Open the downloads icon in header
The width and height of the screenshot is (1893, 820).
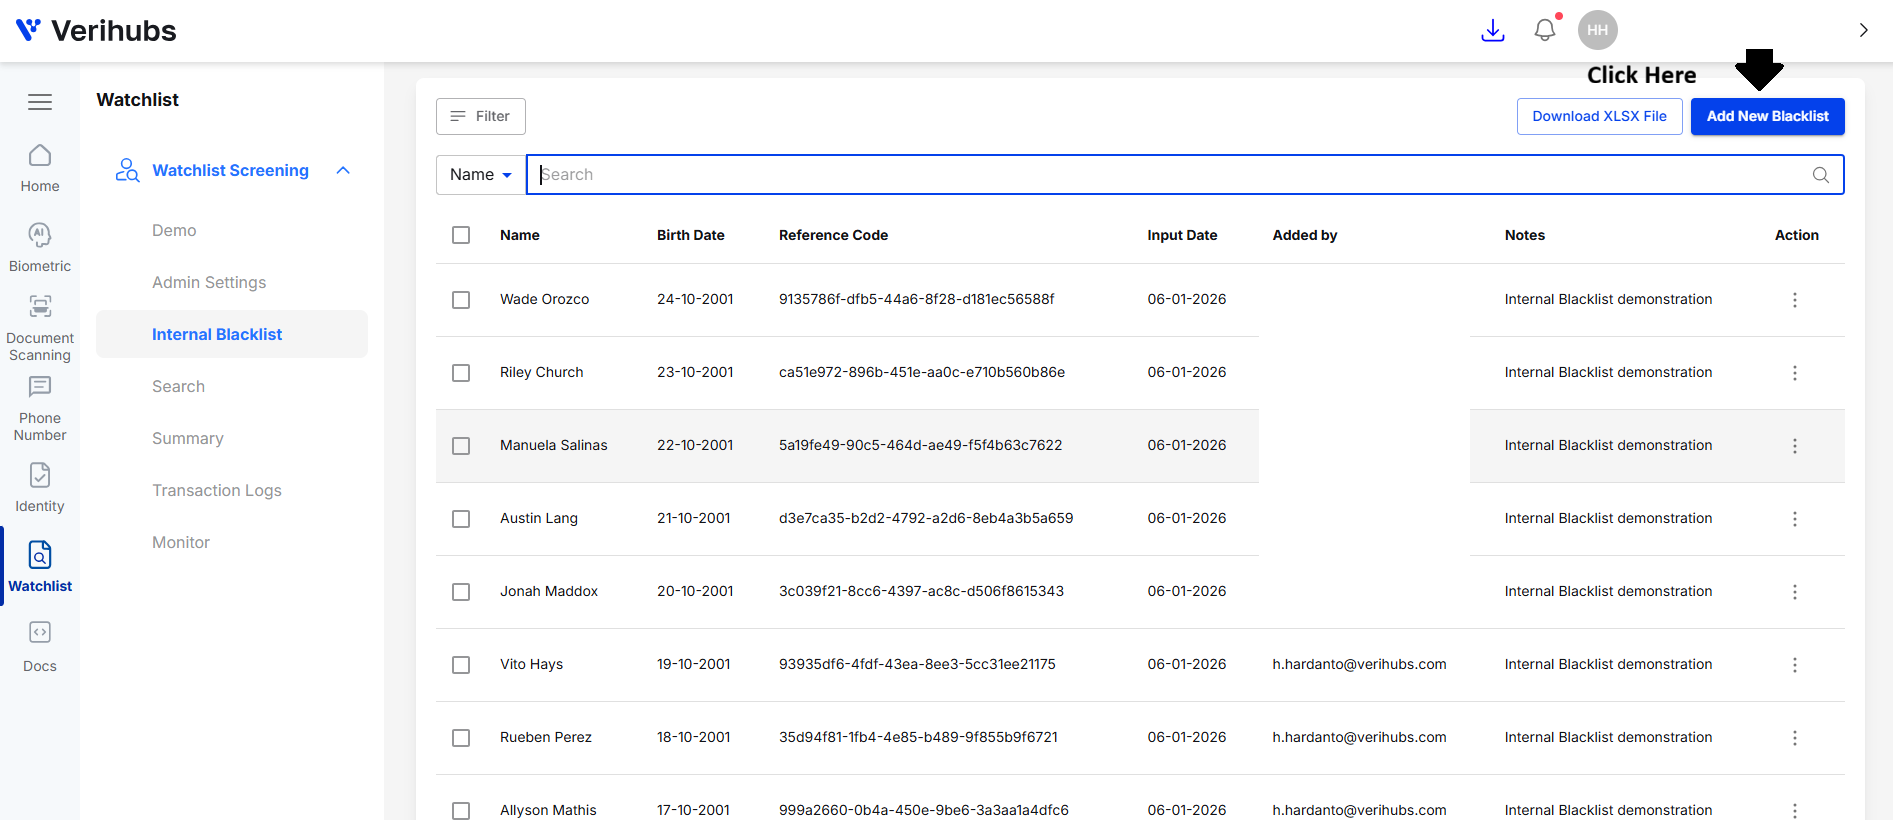[x=1492, y=31]
